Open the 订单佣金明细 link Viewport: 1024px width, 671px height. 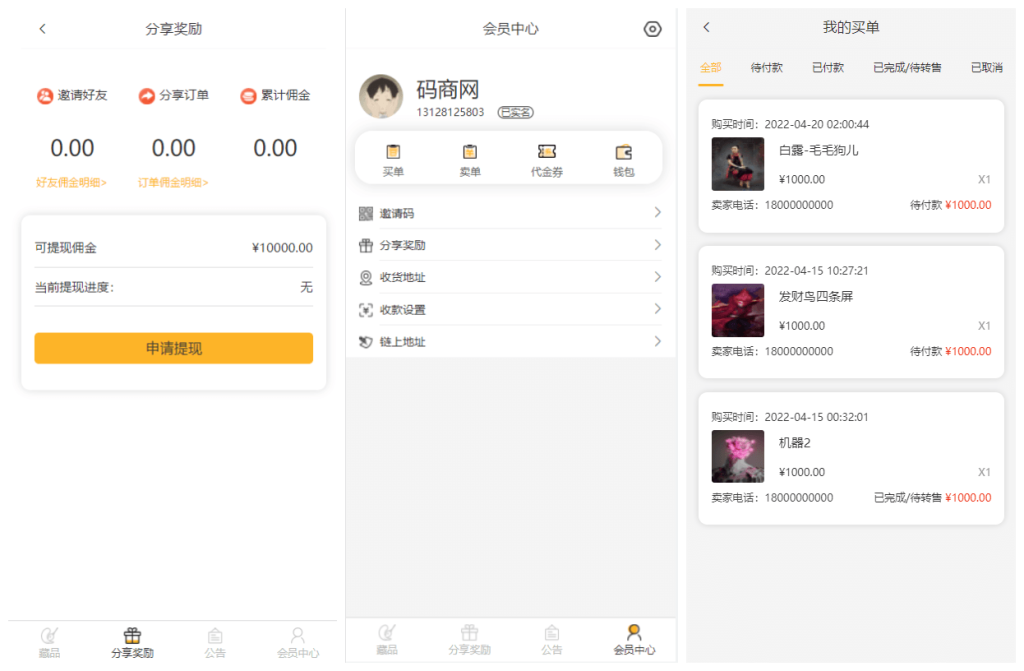click(x=172, y=183)
